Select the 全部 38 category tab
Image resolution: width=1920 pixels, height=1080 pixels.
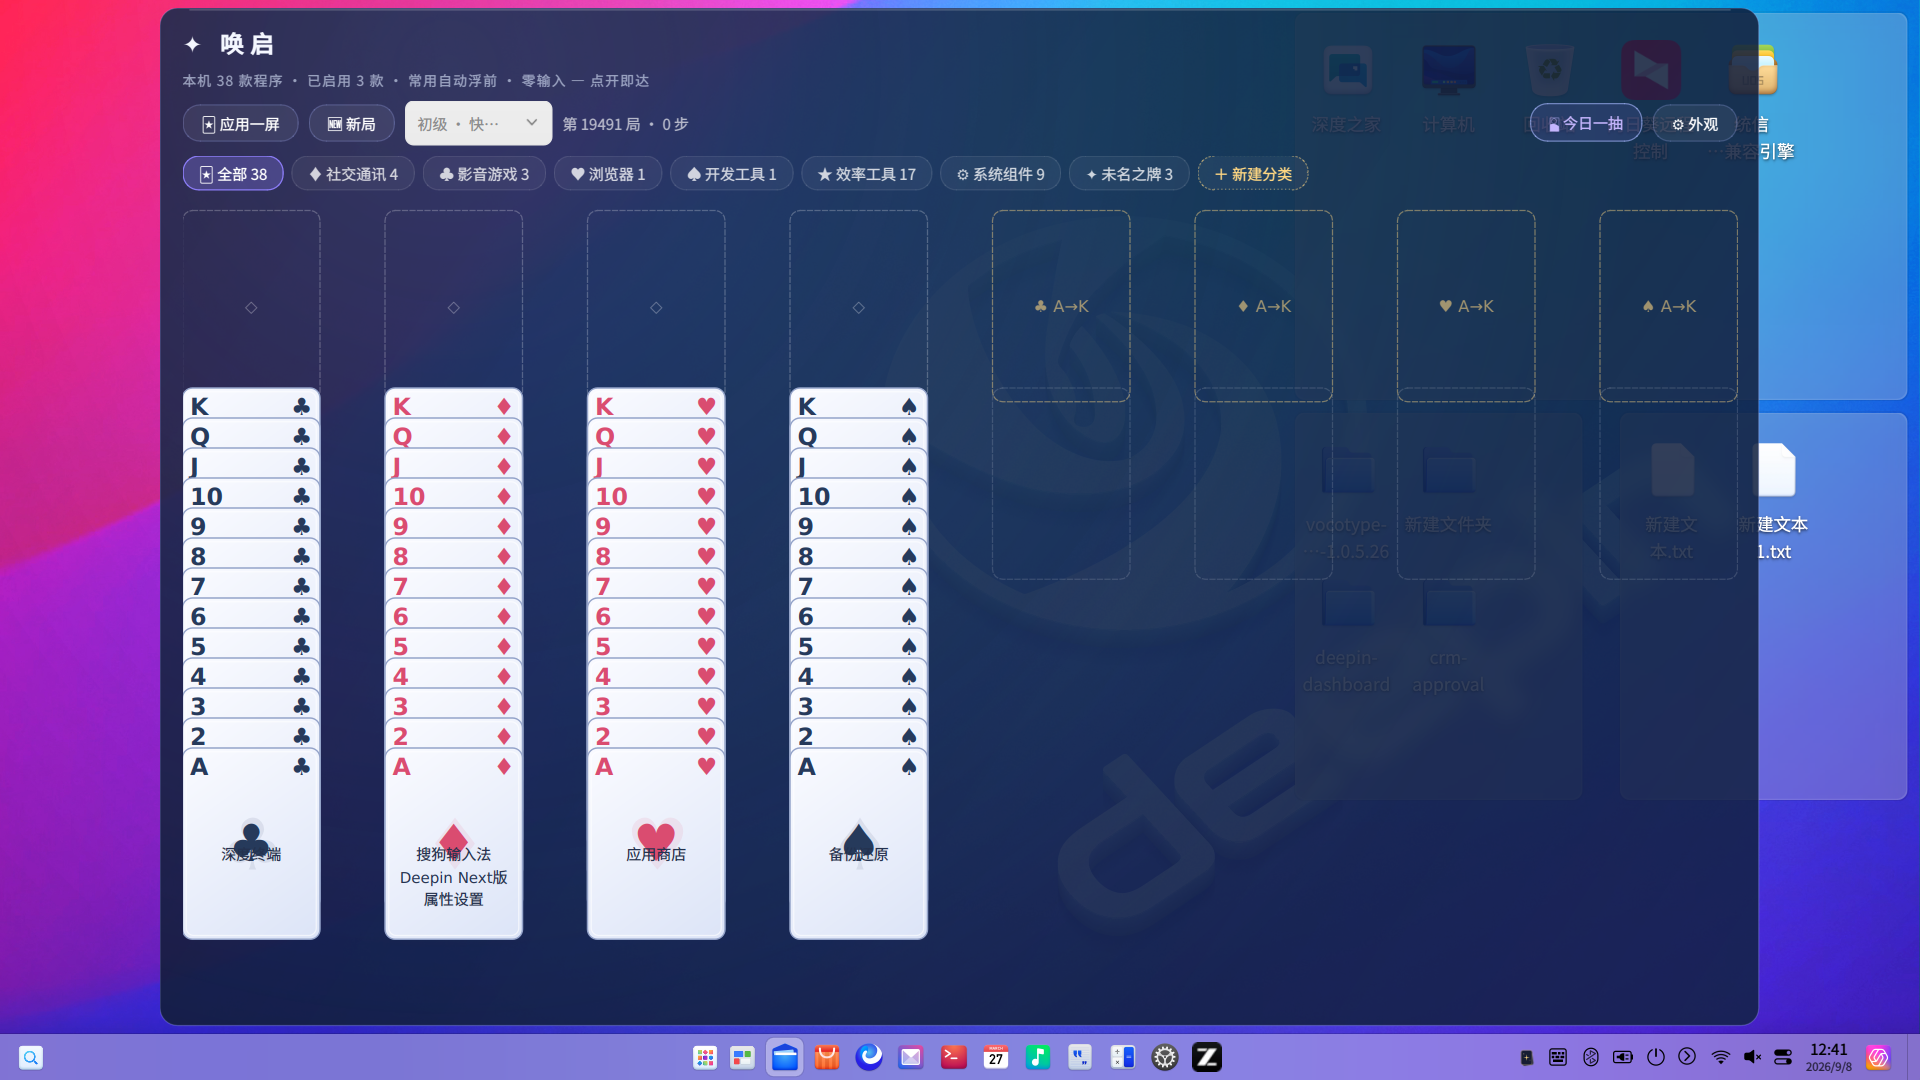click(233, 174)
